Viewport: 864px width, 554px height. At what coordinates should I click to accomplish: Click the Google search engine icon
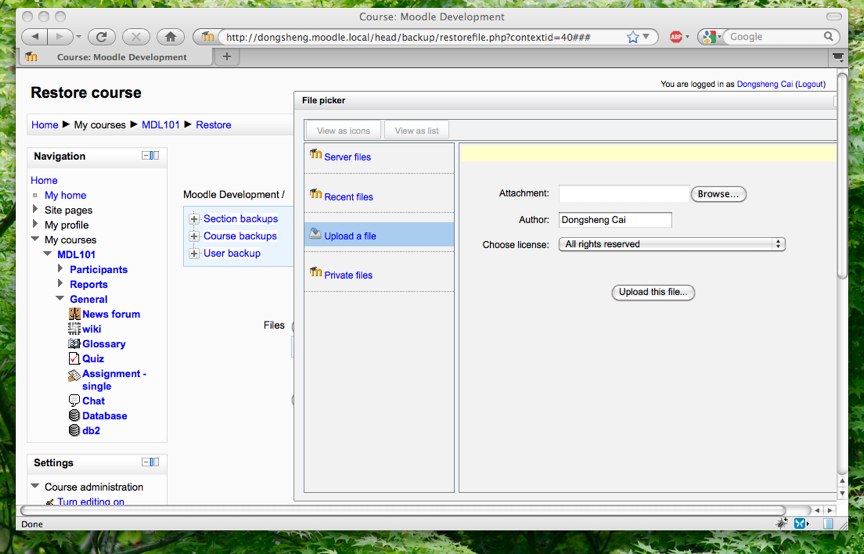(710, 37)
